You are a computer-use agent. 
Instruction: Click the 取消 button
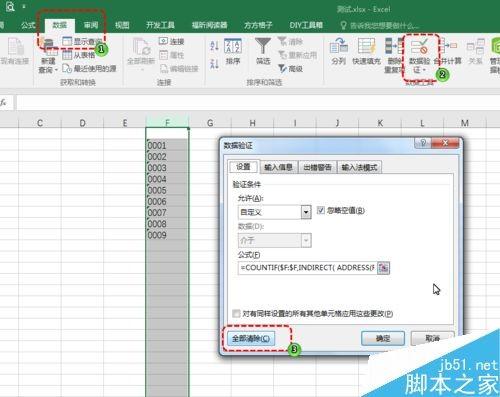tap(432, 339)
